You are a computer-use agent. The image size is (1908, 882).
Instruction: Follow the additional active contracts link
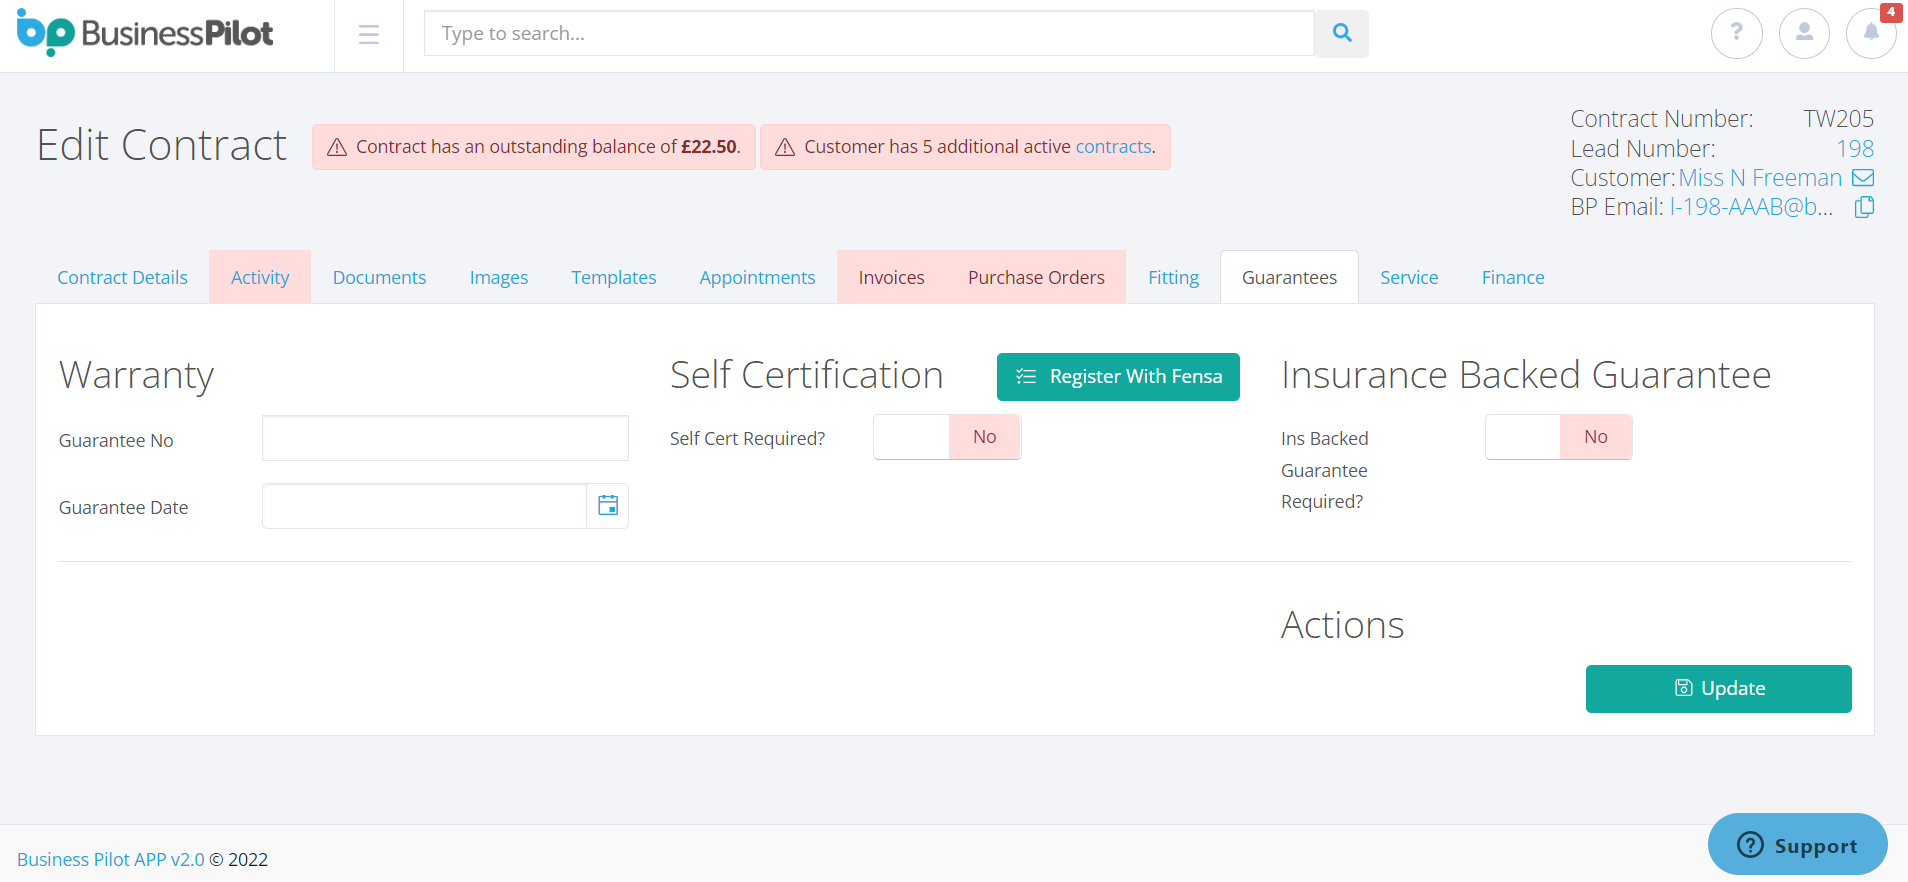[1113, 147]
